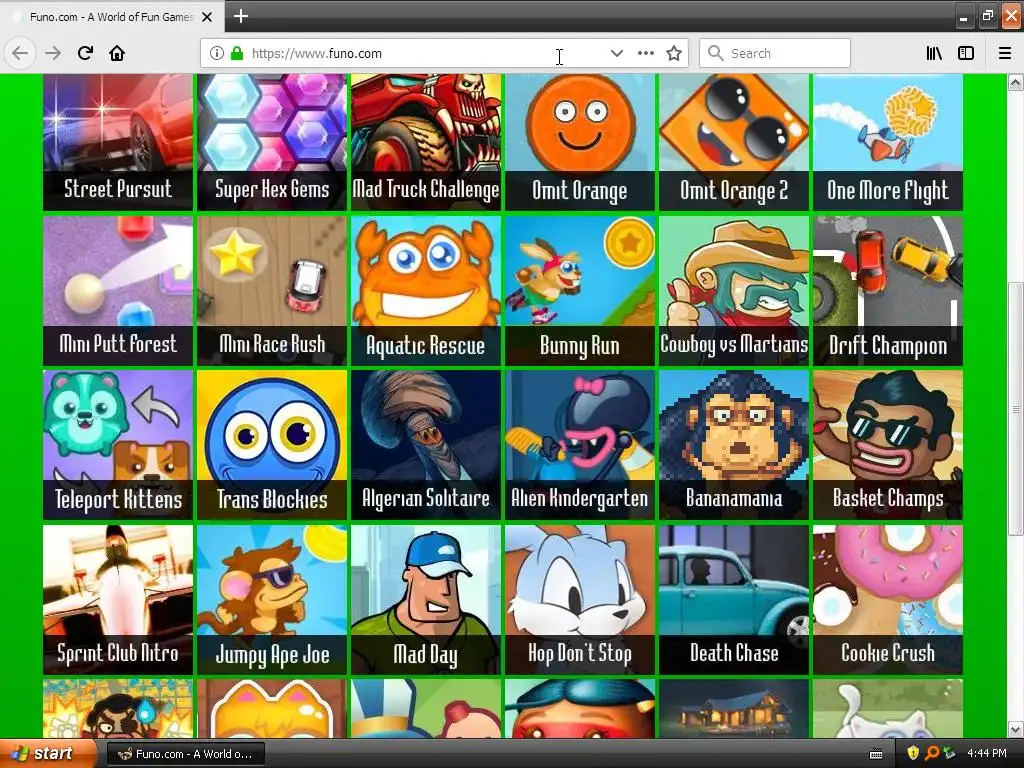Open the browser Home page icon
The height and width of the screenshot is (768, 1024).
point(117,53)
